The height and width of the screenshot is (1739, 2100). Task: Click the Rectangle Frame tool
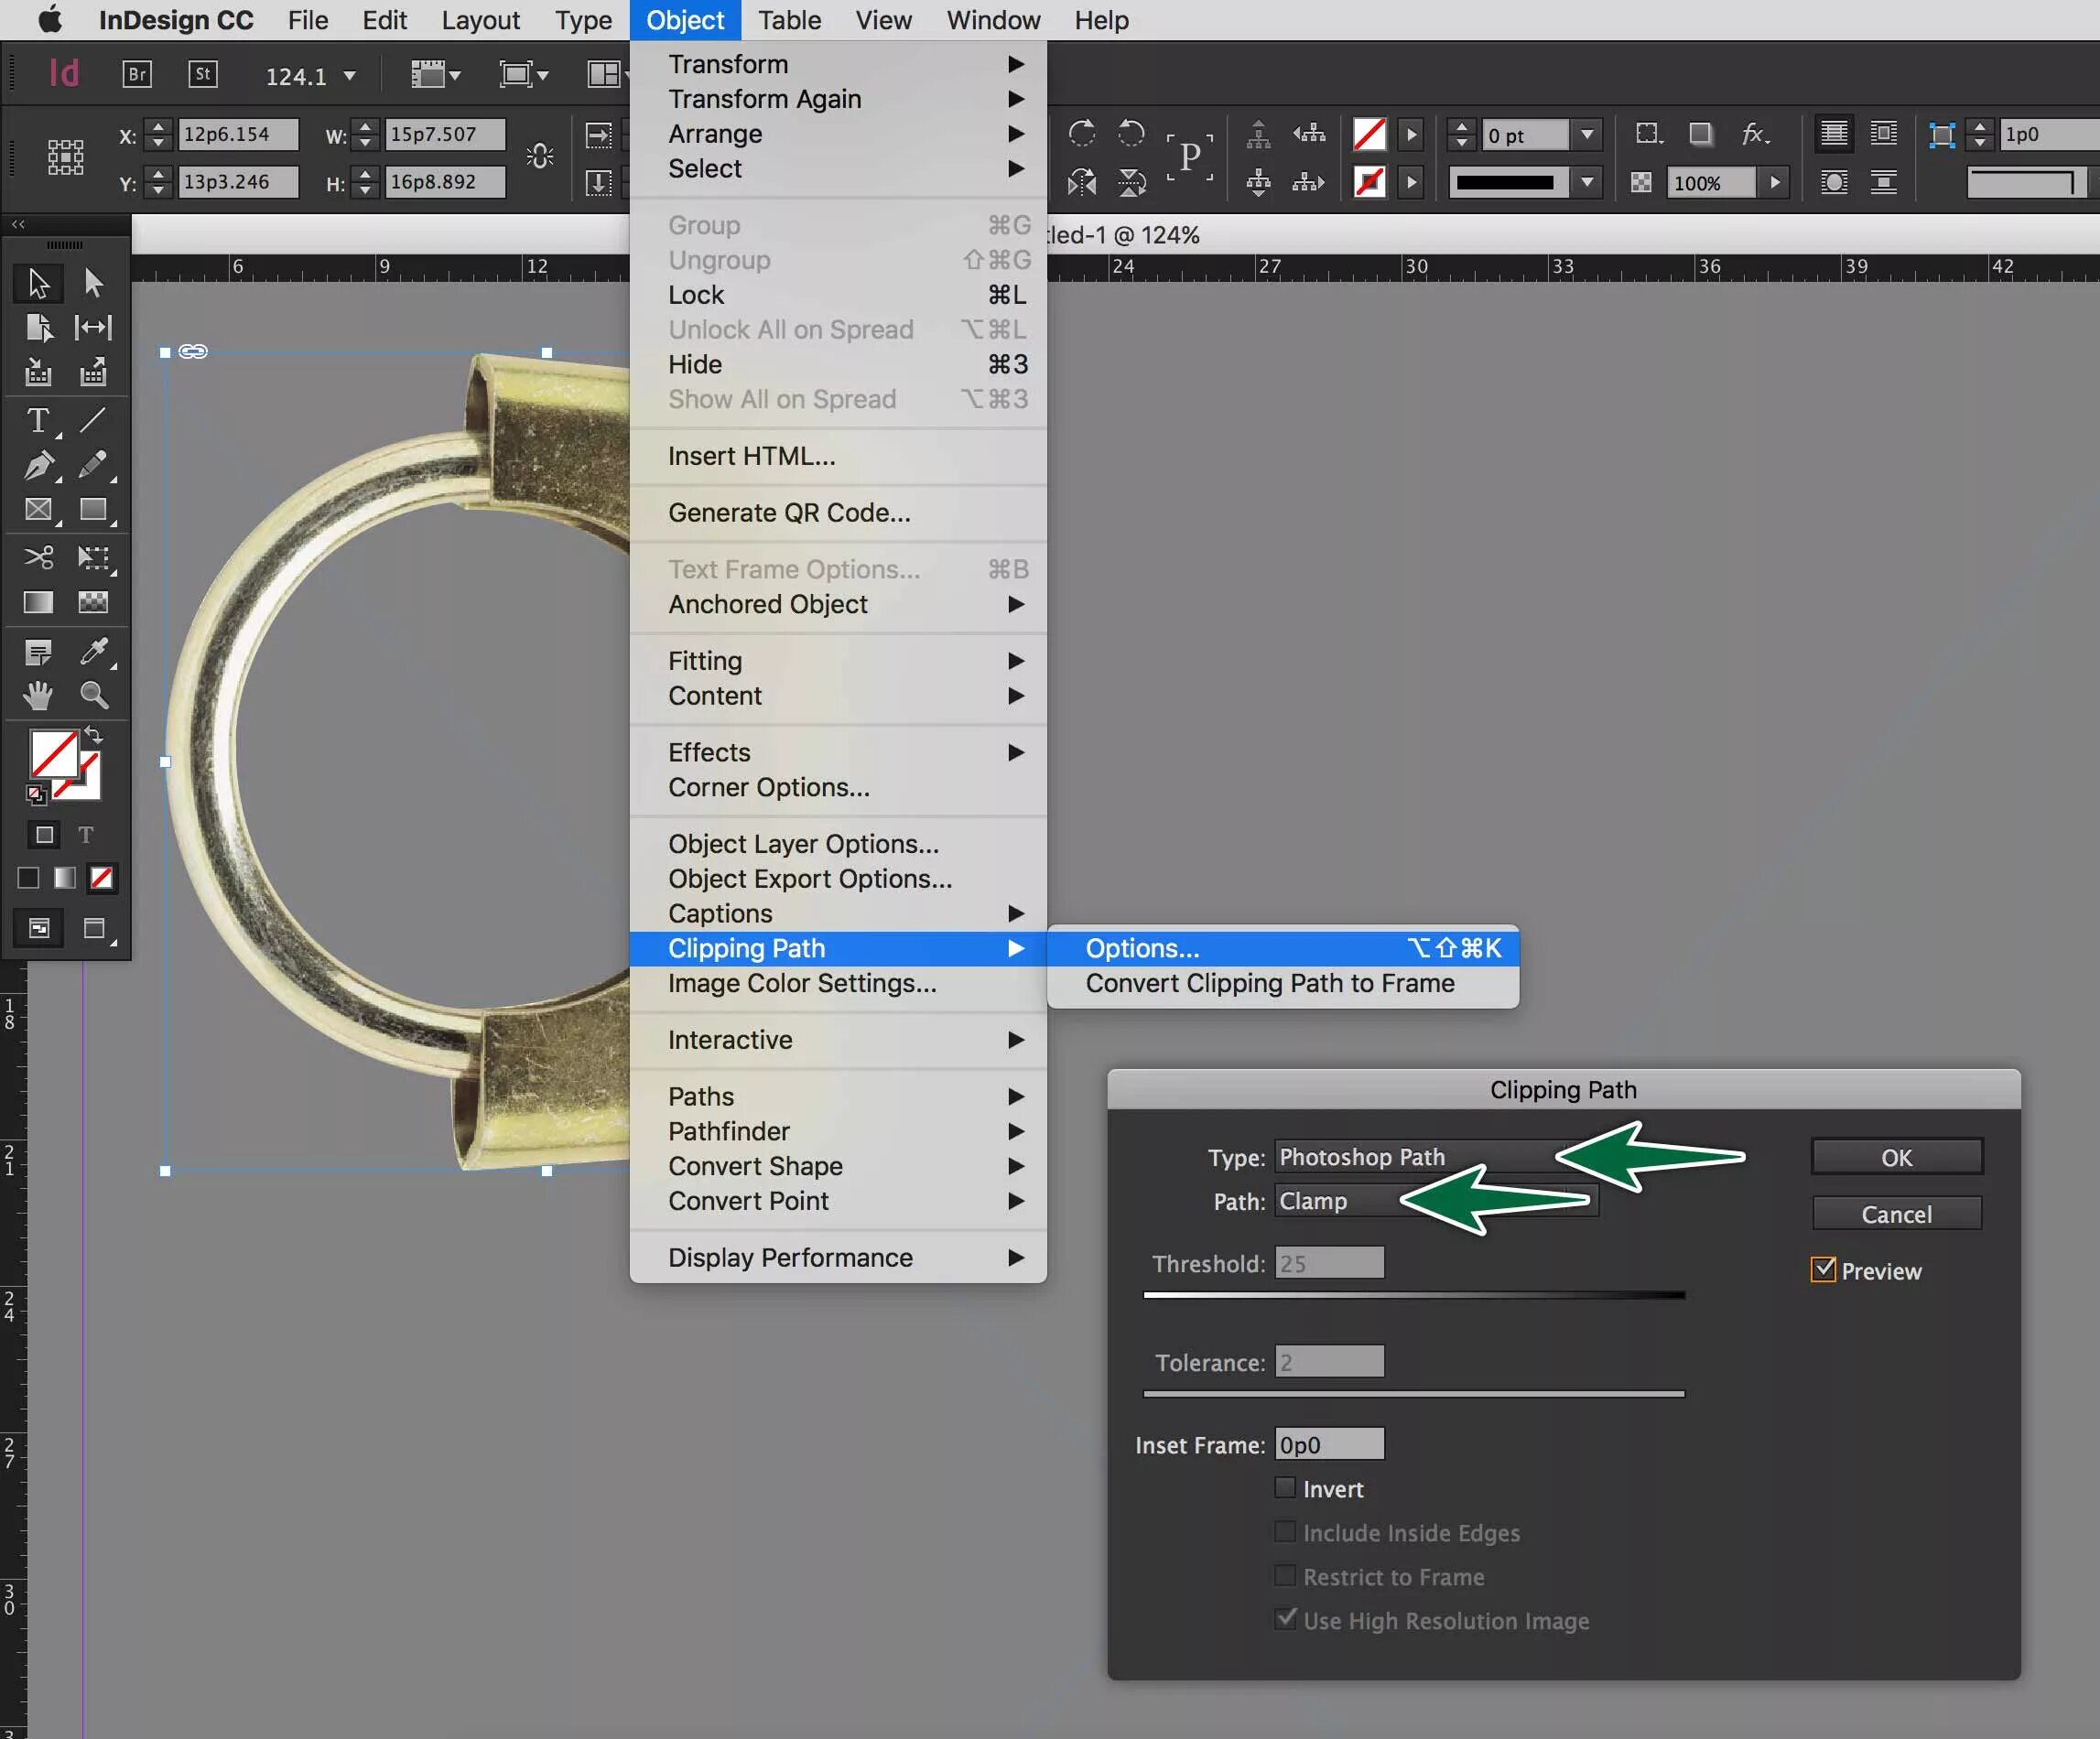pos(38,510)
